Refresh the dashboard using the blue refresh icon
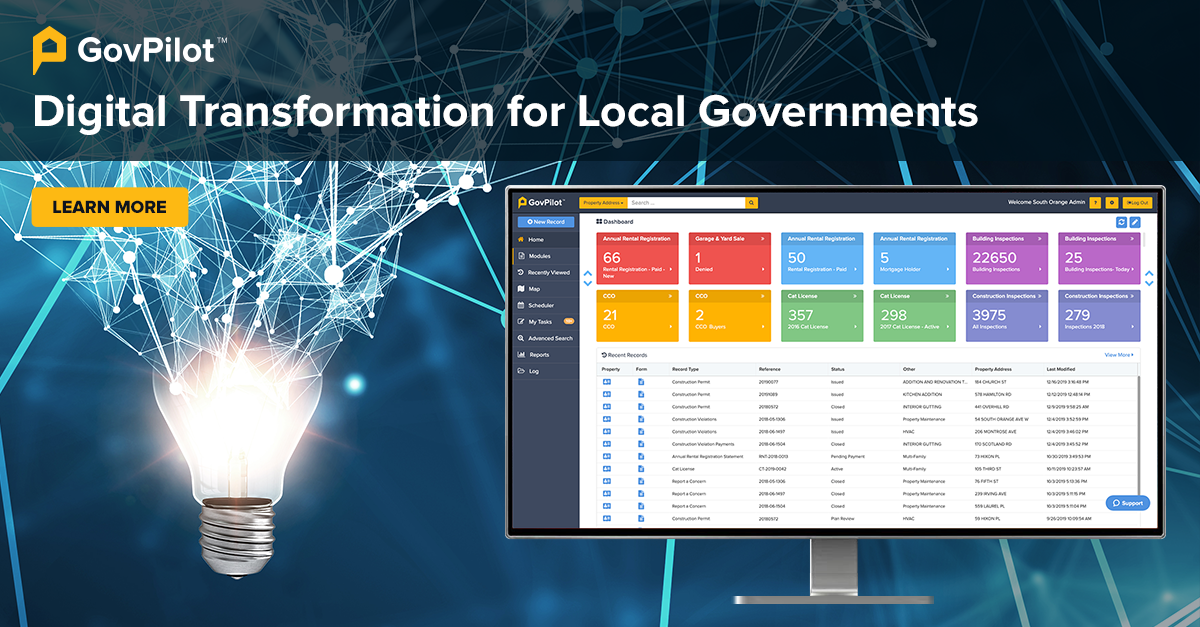Viewport: 1200px width, 627px height. pos(1121,221)
